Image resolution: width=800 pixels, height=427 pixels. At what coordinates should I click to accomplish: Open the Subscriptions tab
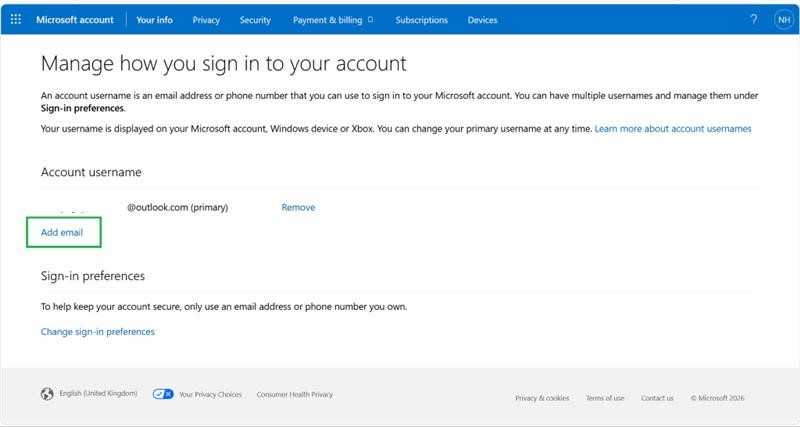pos(421,20)
